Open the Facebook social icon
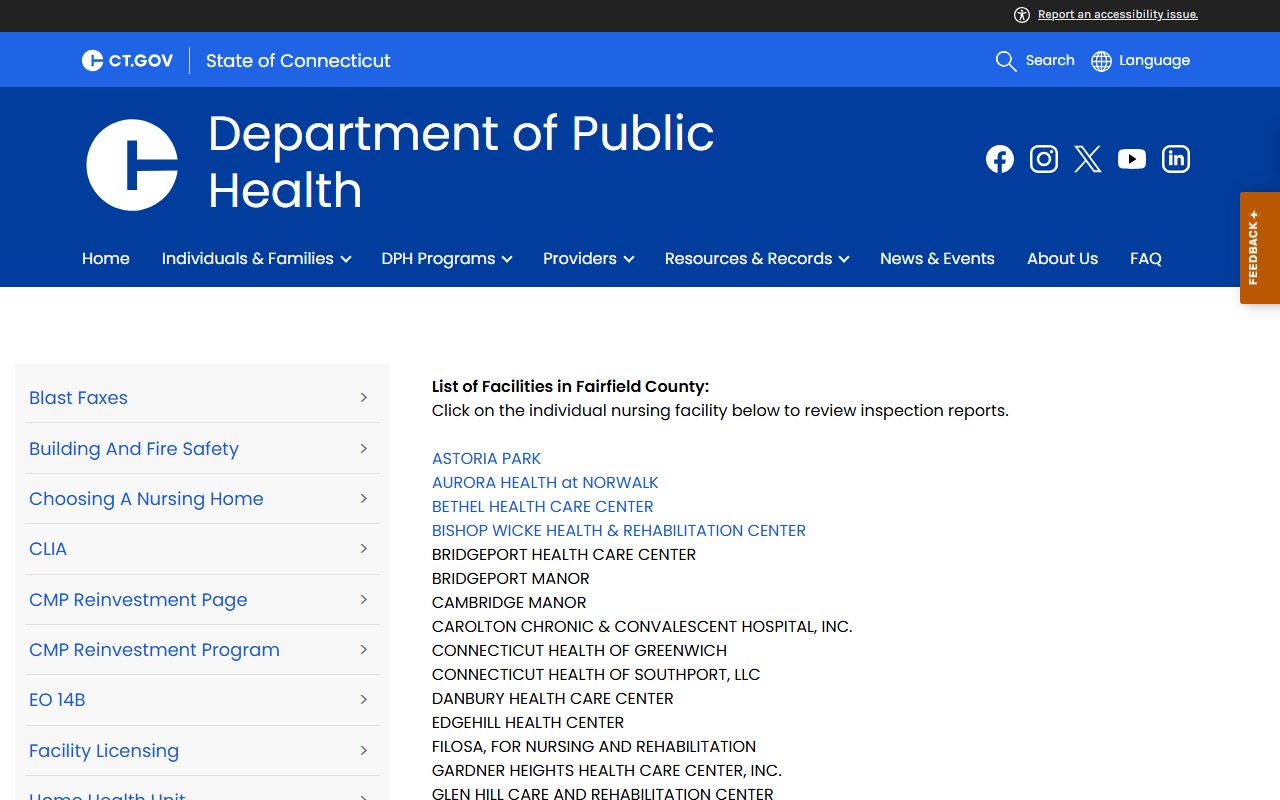The height and width of the screenshot is (800, 1280). 999,159
